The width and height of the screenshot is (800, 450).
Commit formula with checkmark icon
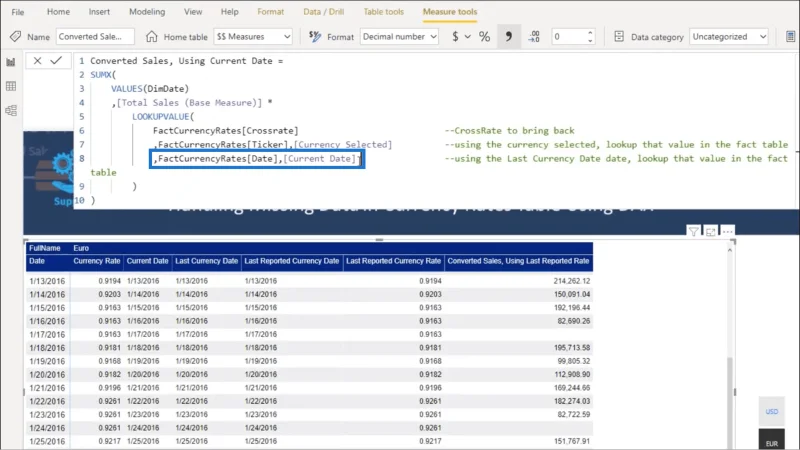[x=56, y=61]
